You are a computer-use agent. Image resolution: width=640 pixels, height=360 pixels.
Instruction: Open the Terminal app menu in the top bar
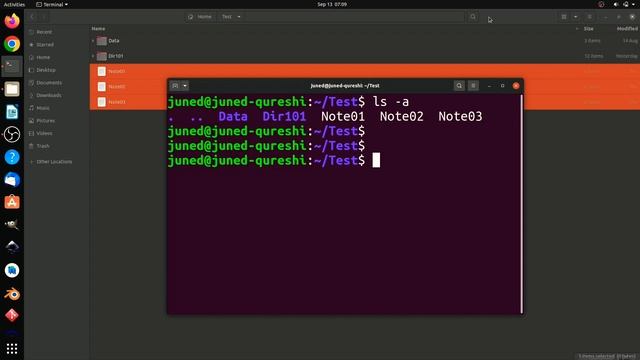click(x=52, y=4)
